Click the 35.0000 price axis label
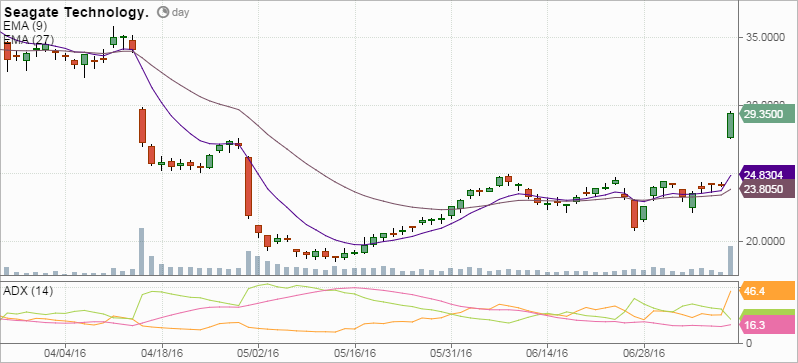Viewport: 798px width, 363px height. coord(764,37)
